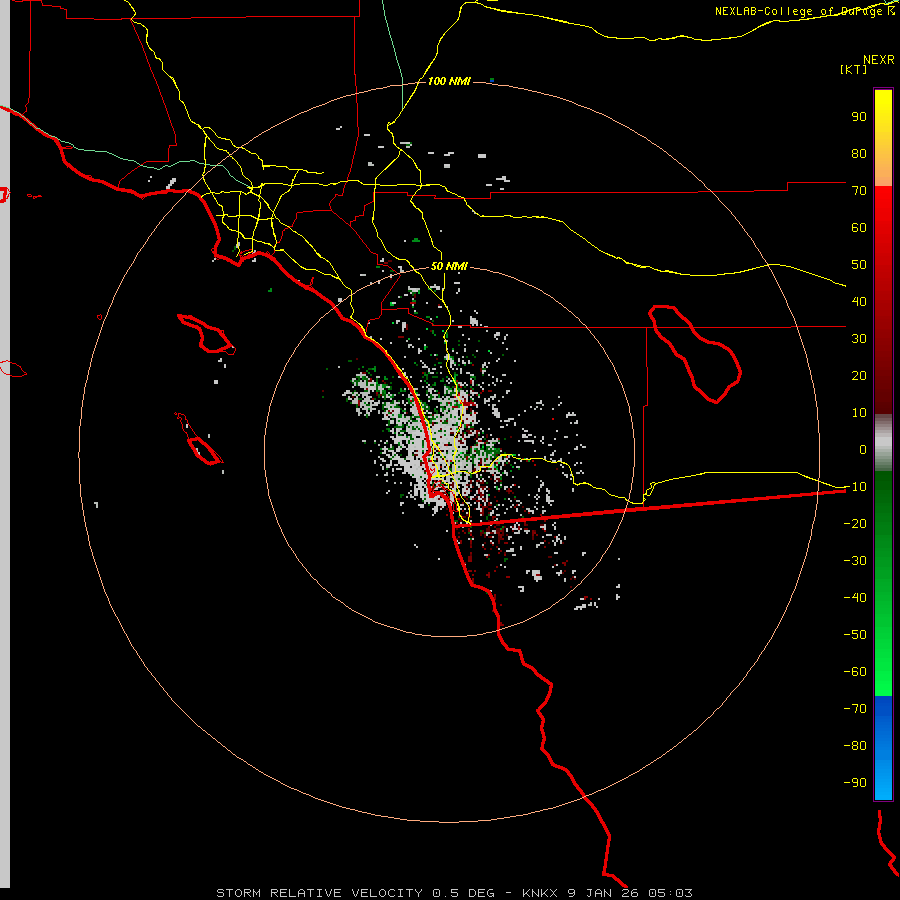900x900 pixels.
Task: Click the Storm Relative Velocity caption at the bottom
Action: tap(454, 893)
